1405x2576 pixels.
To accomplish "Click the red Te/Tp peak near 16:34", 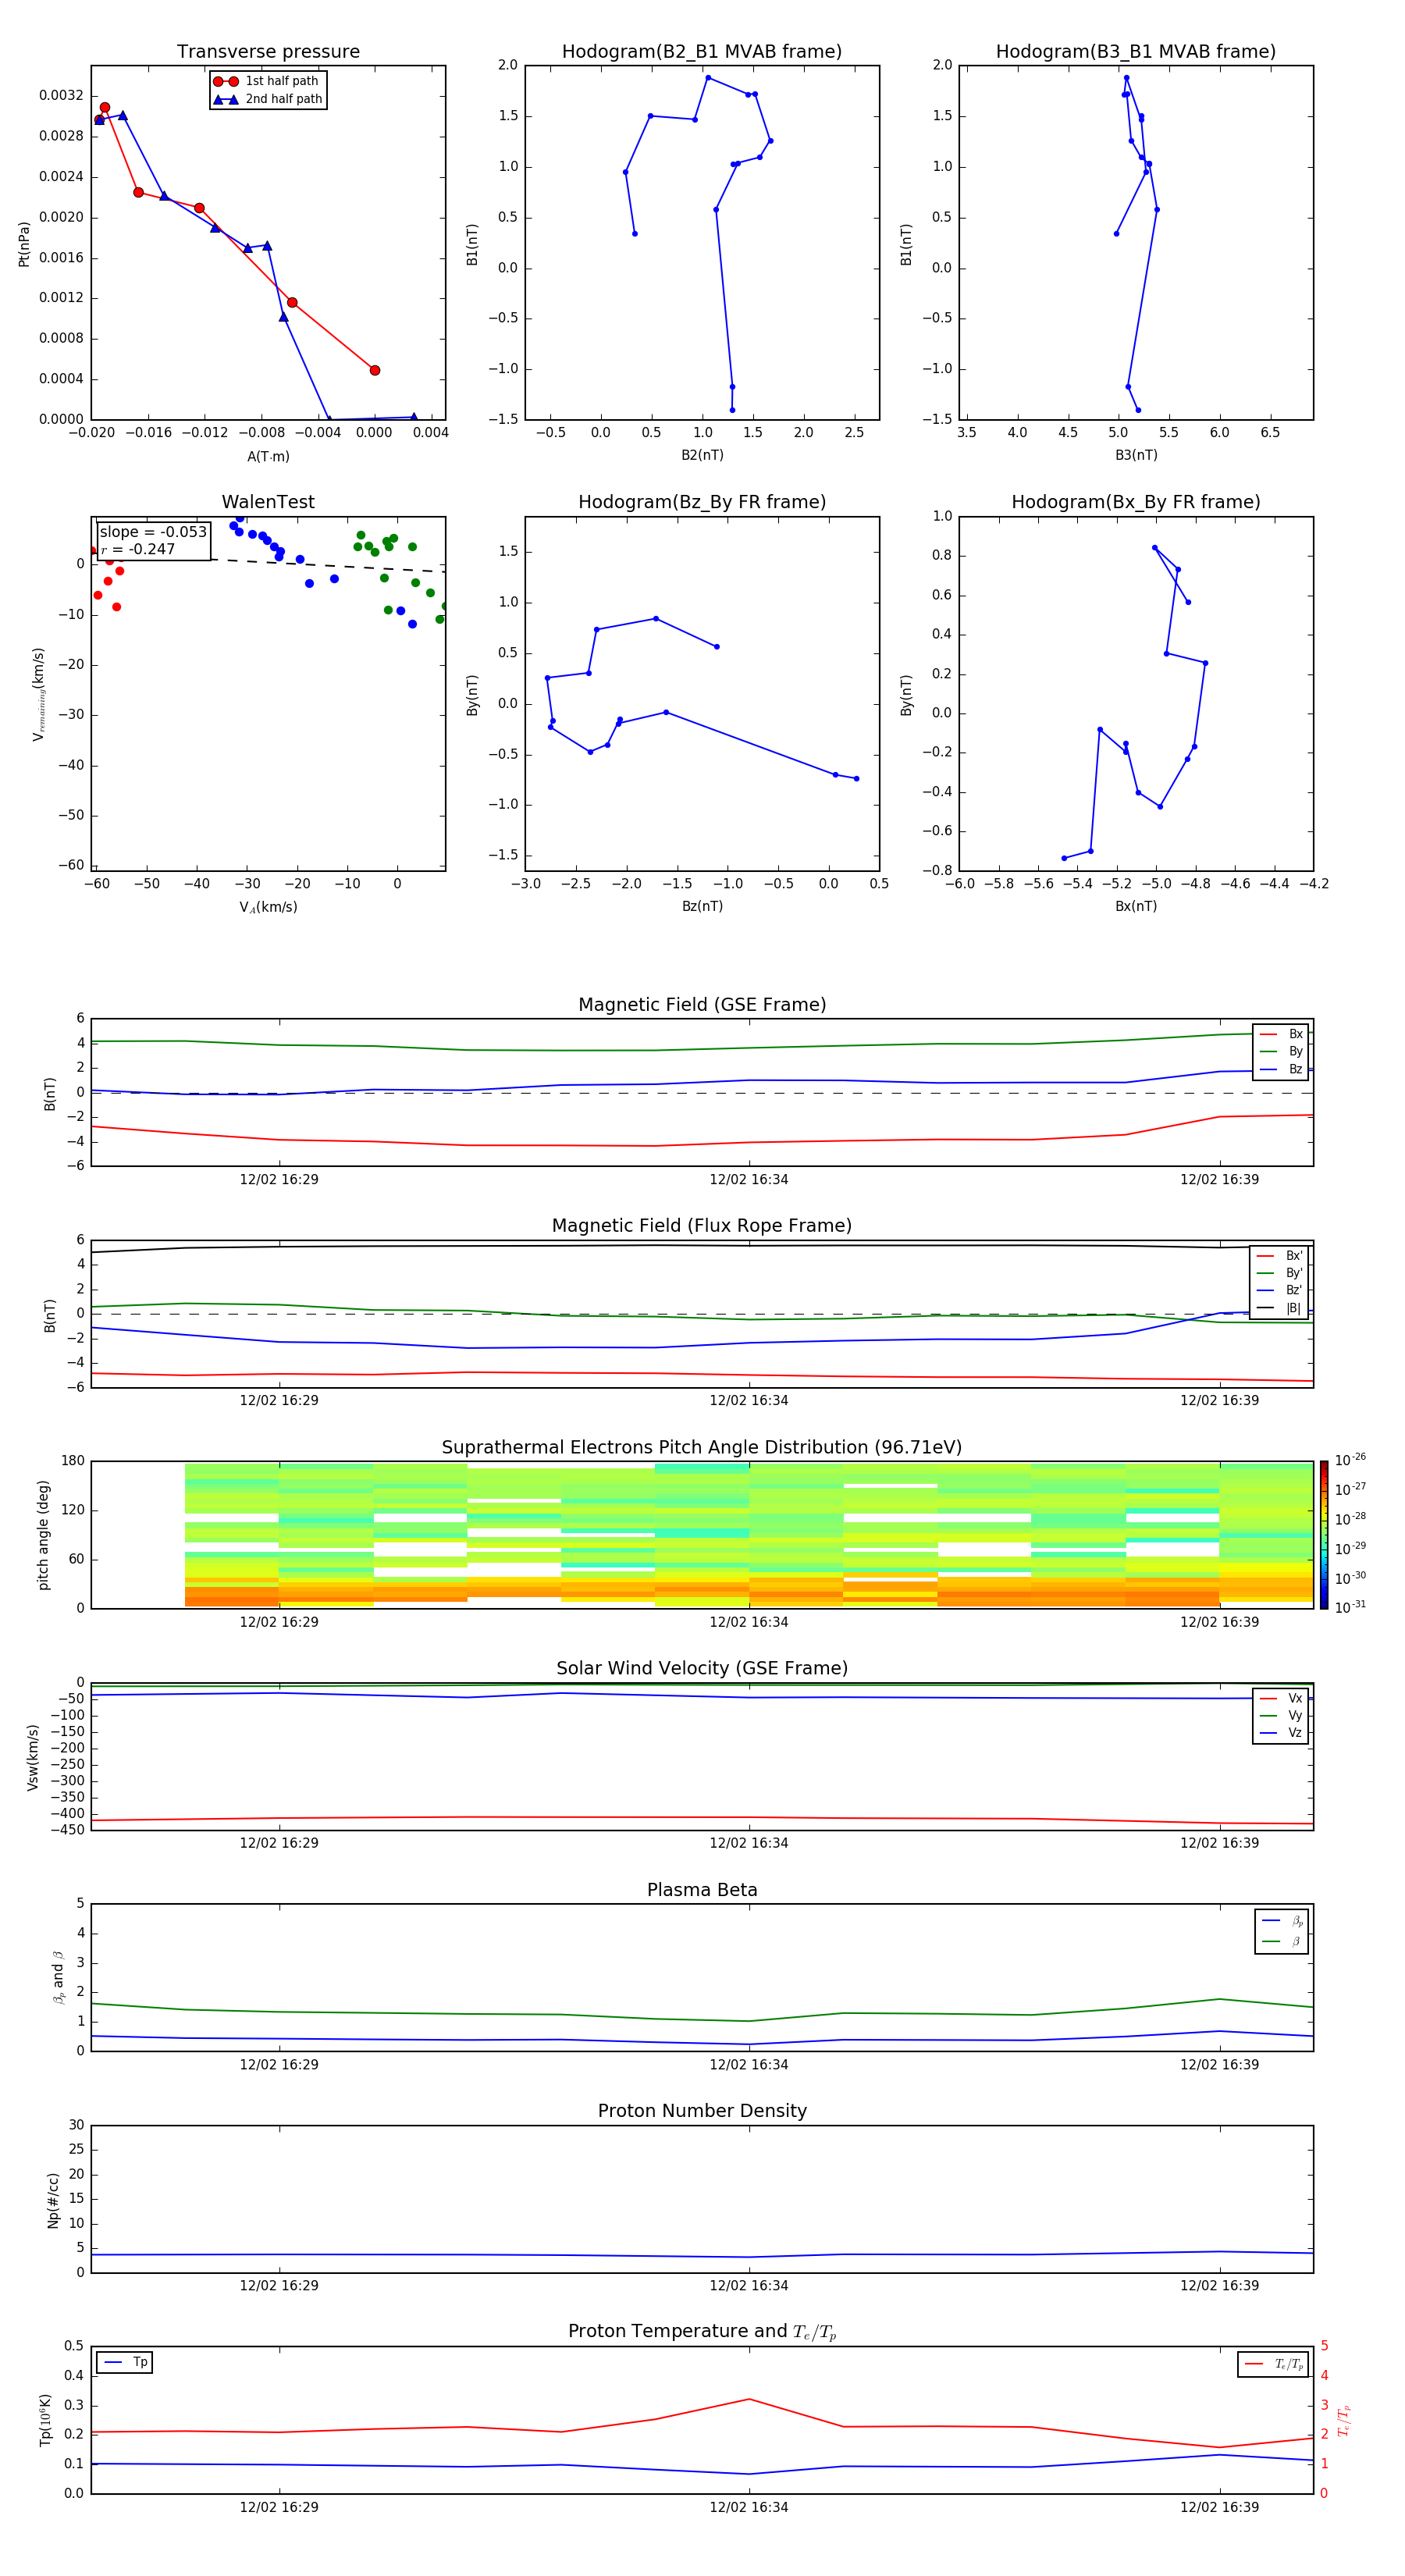I will (x=749, y=2399).
